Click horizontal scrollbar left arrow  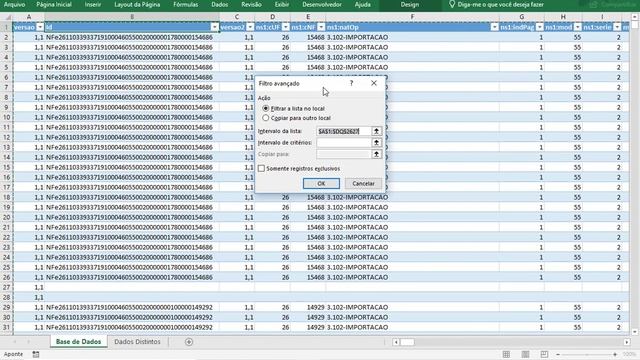(x=396, y=342)
